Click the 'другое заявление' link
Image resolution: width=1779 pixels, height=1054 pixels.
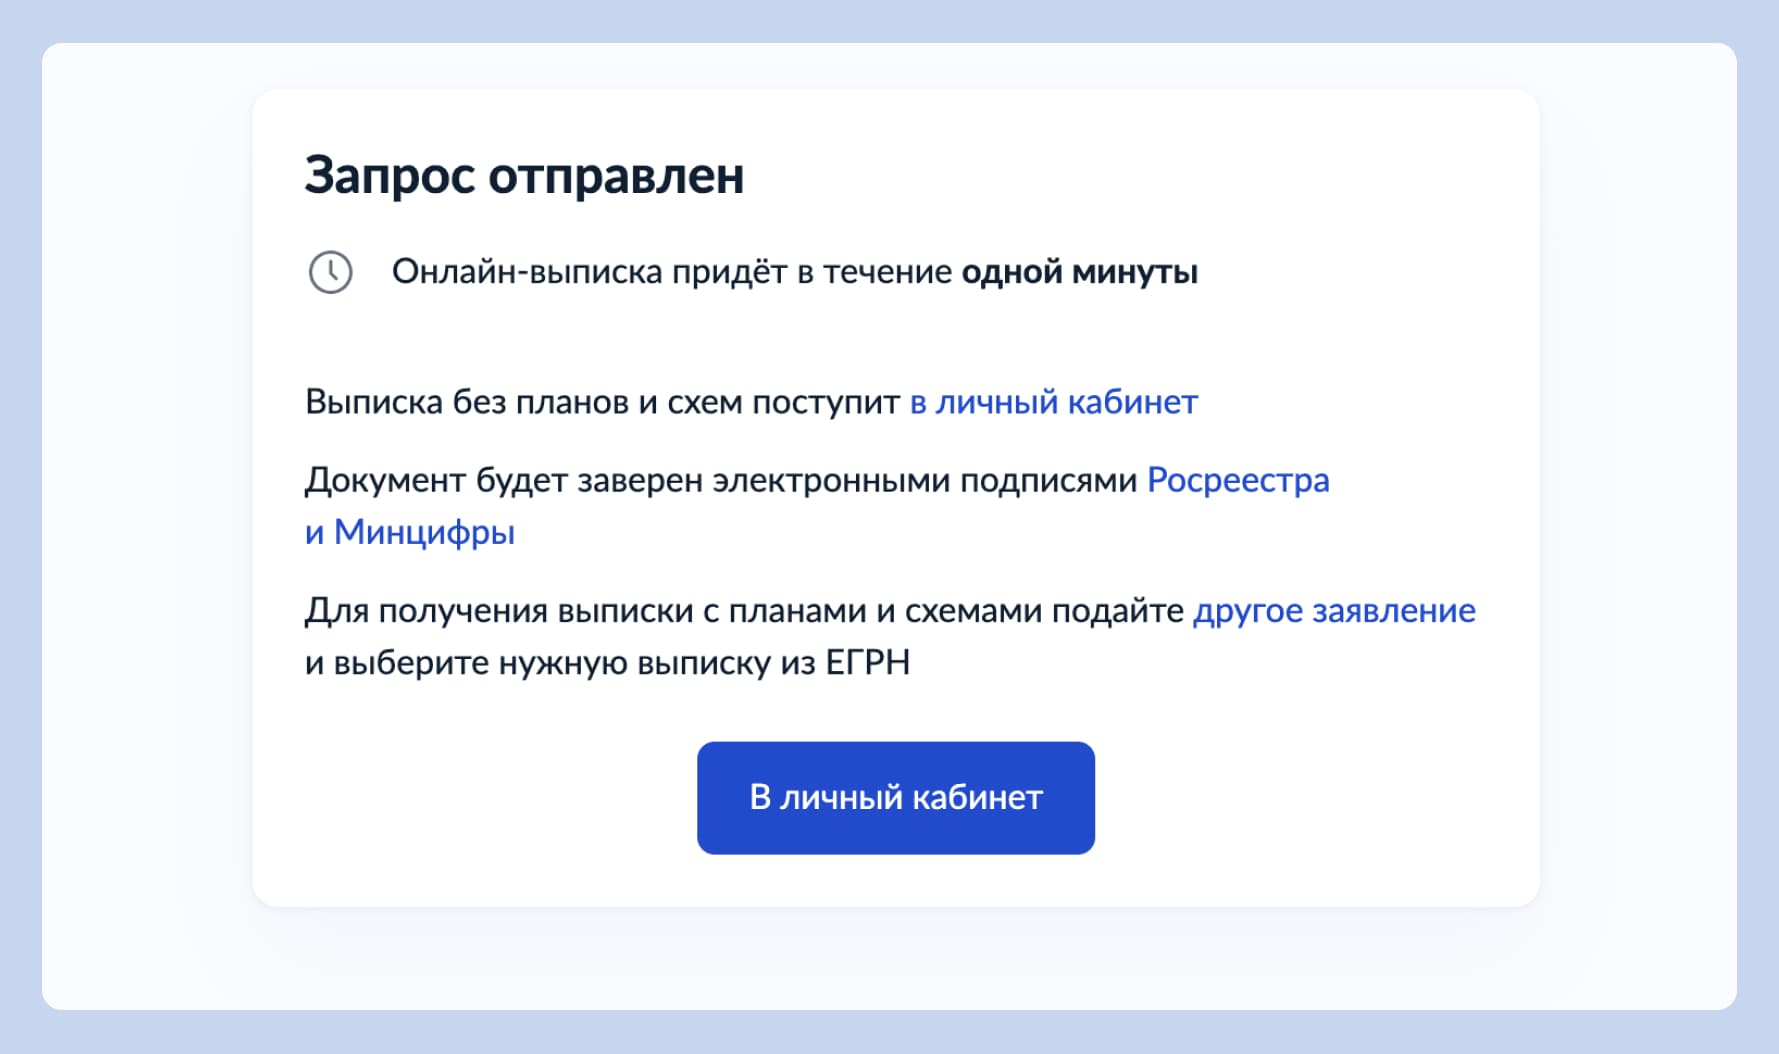pyautogui.click(x=1335, y=610)
